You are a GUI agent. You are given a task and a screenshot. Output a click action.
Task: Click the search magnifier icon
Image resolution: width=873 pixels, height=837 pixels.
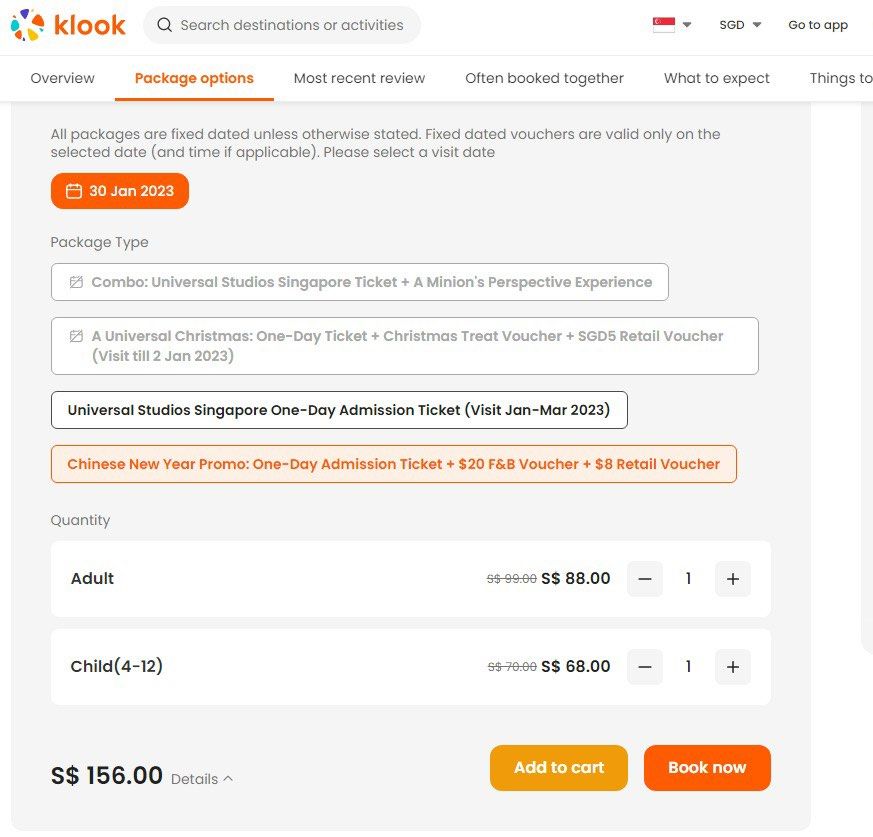165,25
